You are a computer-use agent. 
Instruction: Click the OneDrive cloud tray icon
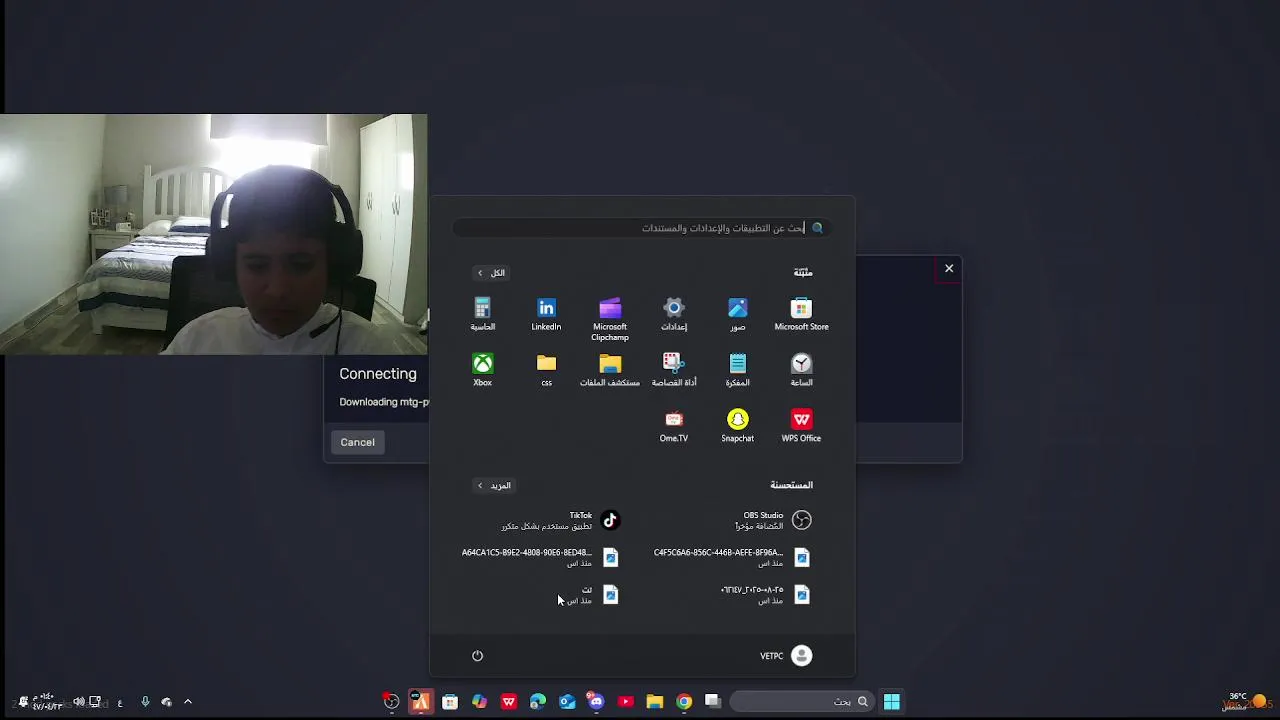pos(167,702)
